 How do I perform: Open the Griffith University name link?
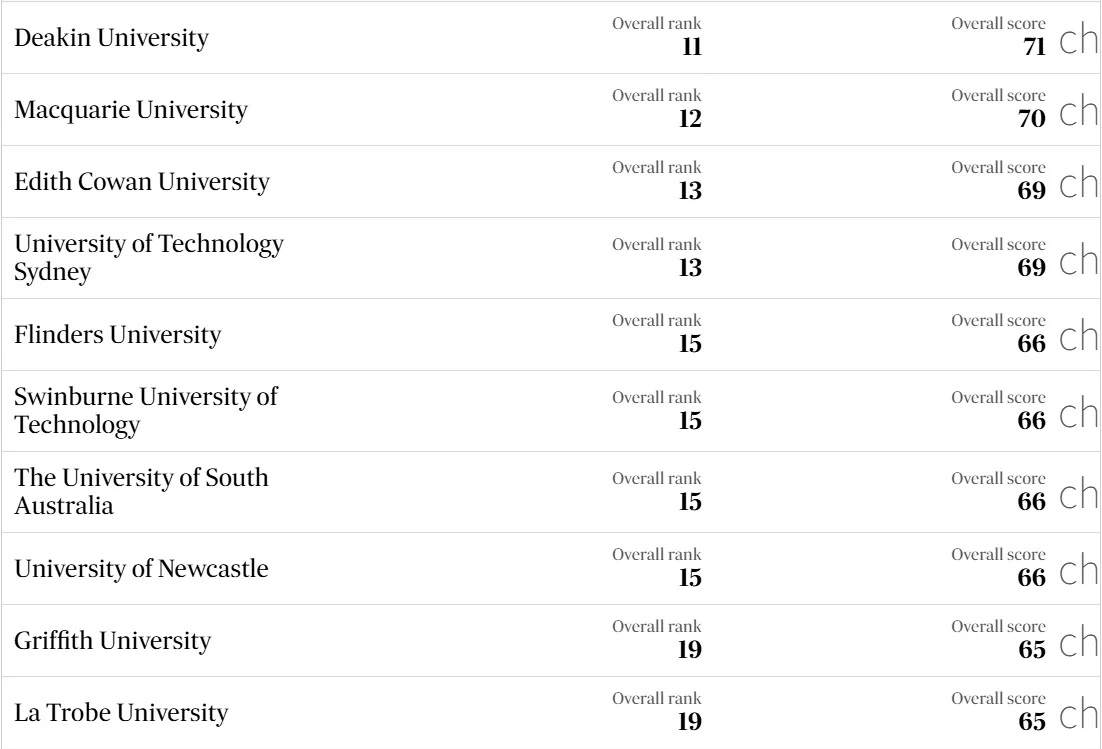pyautogui.click(x=112, y=640)
